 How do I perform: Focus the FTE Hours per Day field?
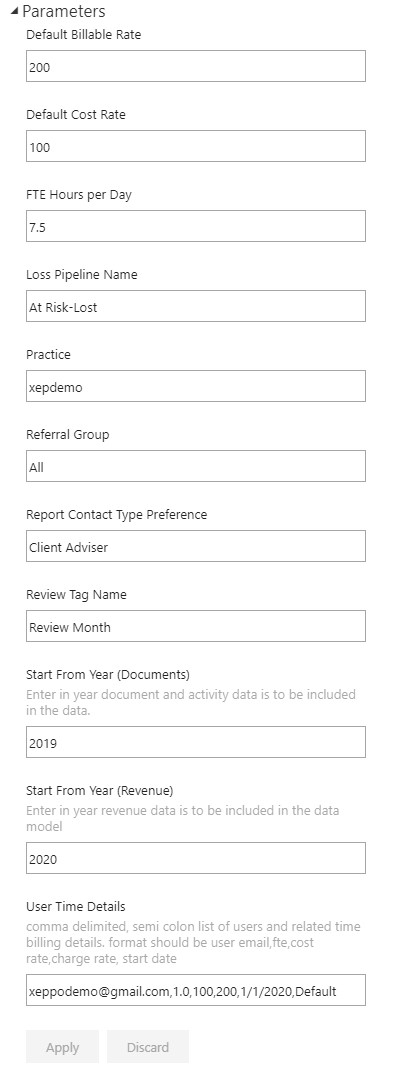tap(196, 226)
